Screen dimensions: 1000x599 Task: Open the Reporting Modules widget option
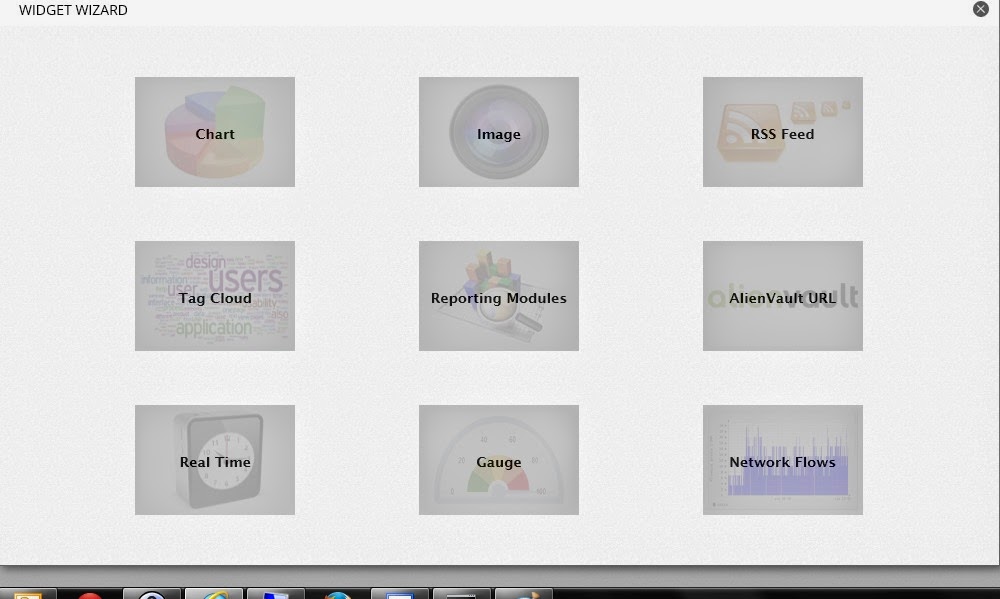(x=498, y=296)
